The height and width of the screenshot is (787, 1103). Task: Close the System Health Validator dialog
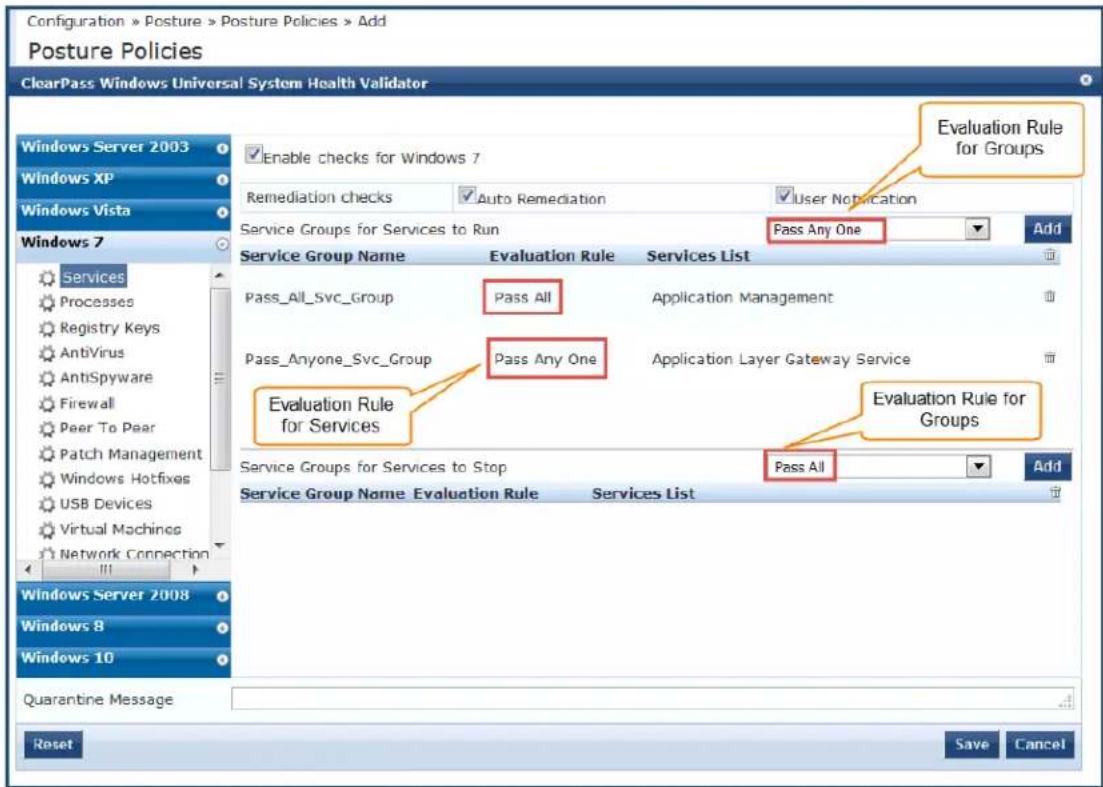(1086, 81)
